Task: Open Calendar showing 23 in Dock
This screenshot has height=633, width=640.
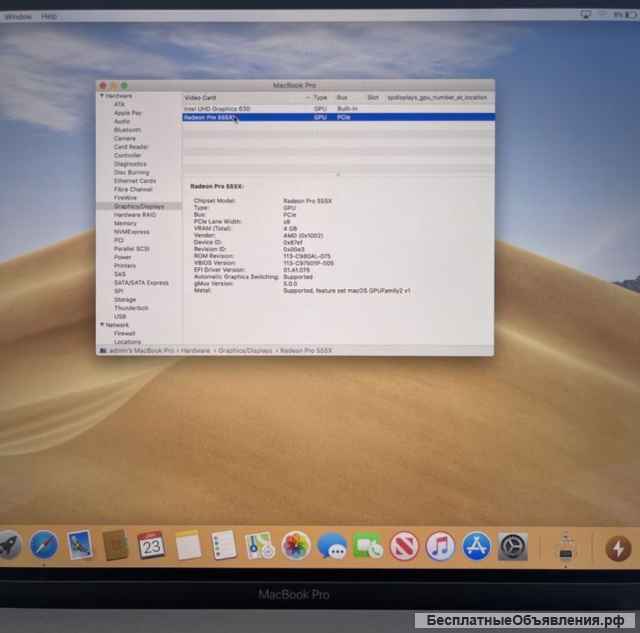Action: (151, 545)
